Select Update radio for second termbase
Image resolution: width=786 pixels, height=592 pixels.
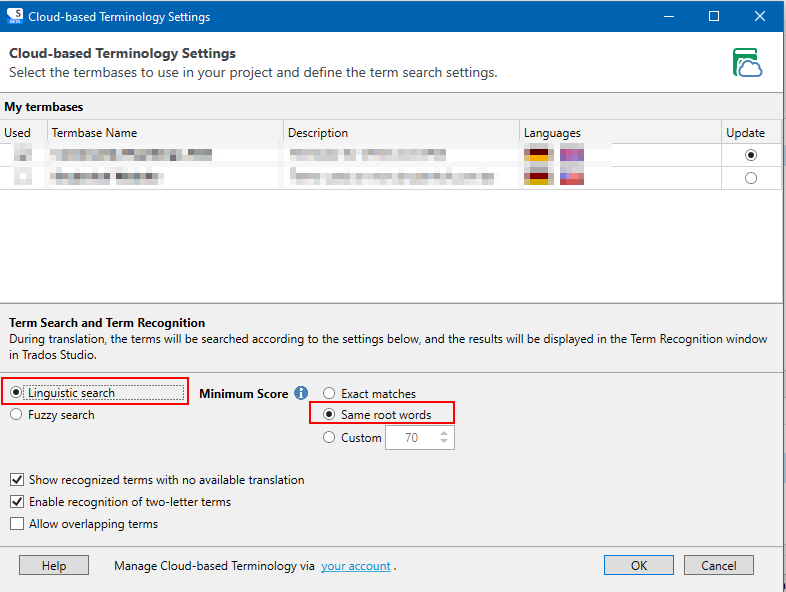pos(751,178)
